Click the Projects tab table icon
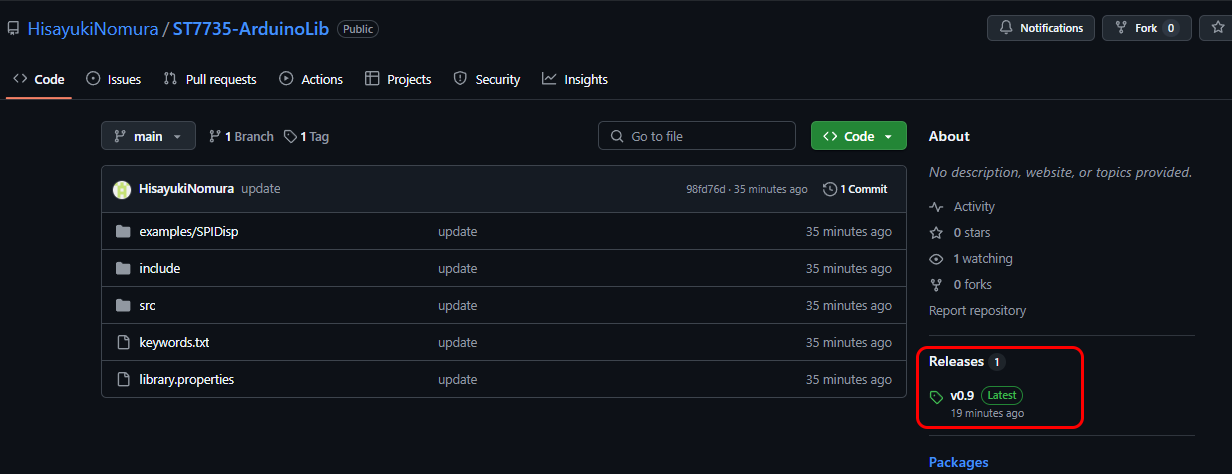 point(373,79)
